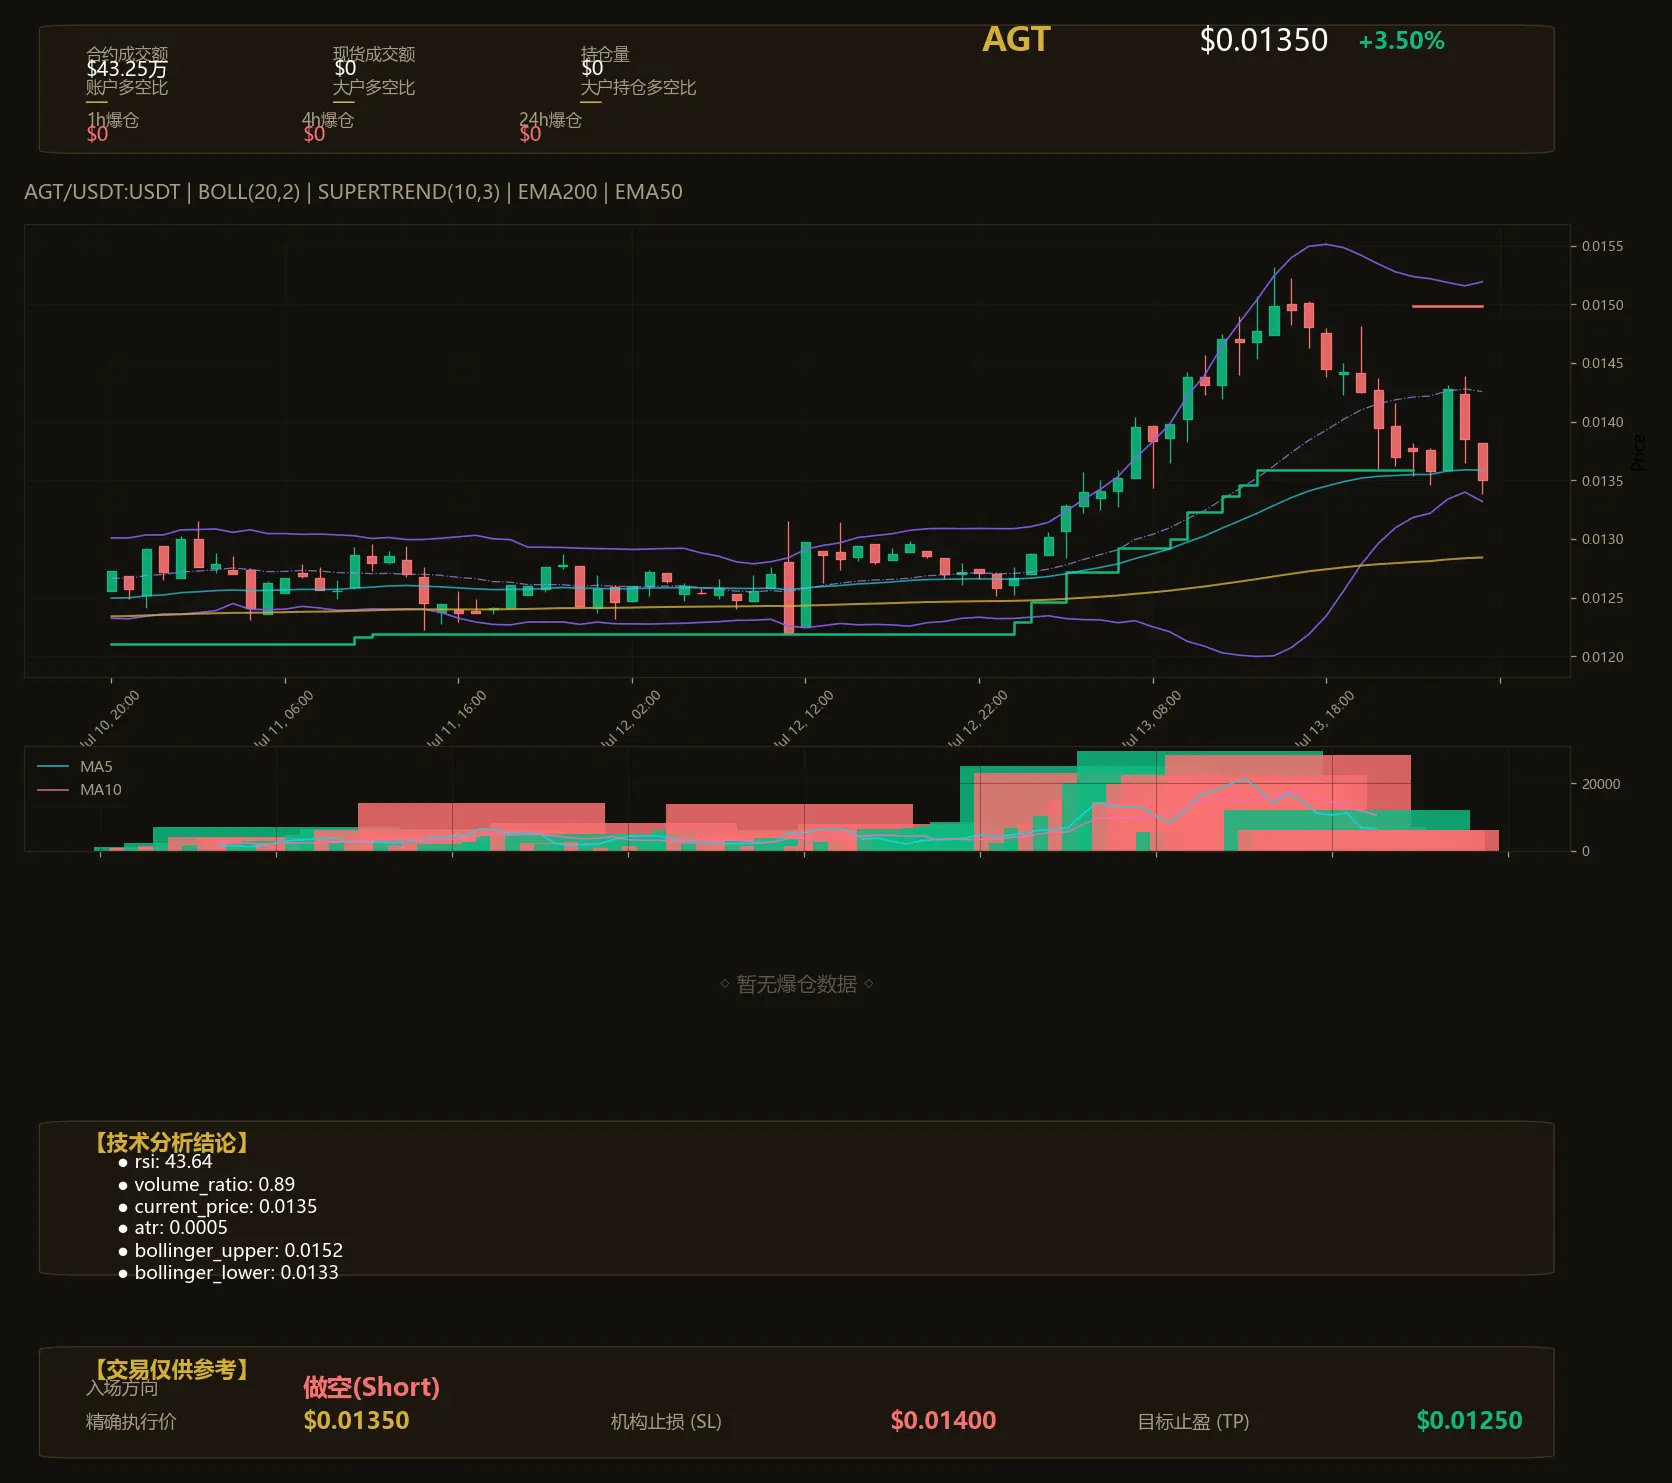Click the 精确执行价 label
1672x1483 pixels.
(x=131, y=1422)
